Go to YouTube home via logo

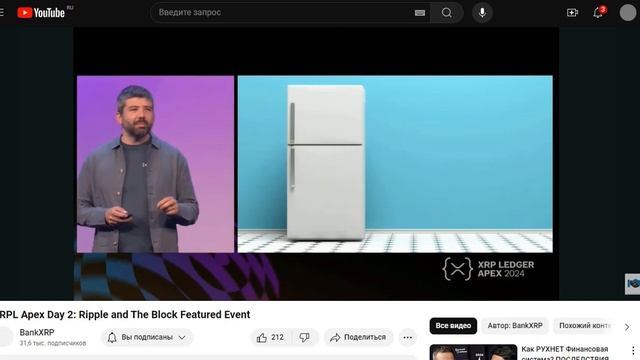point(41,13)
